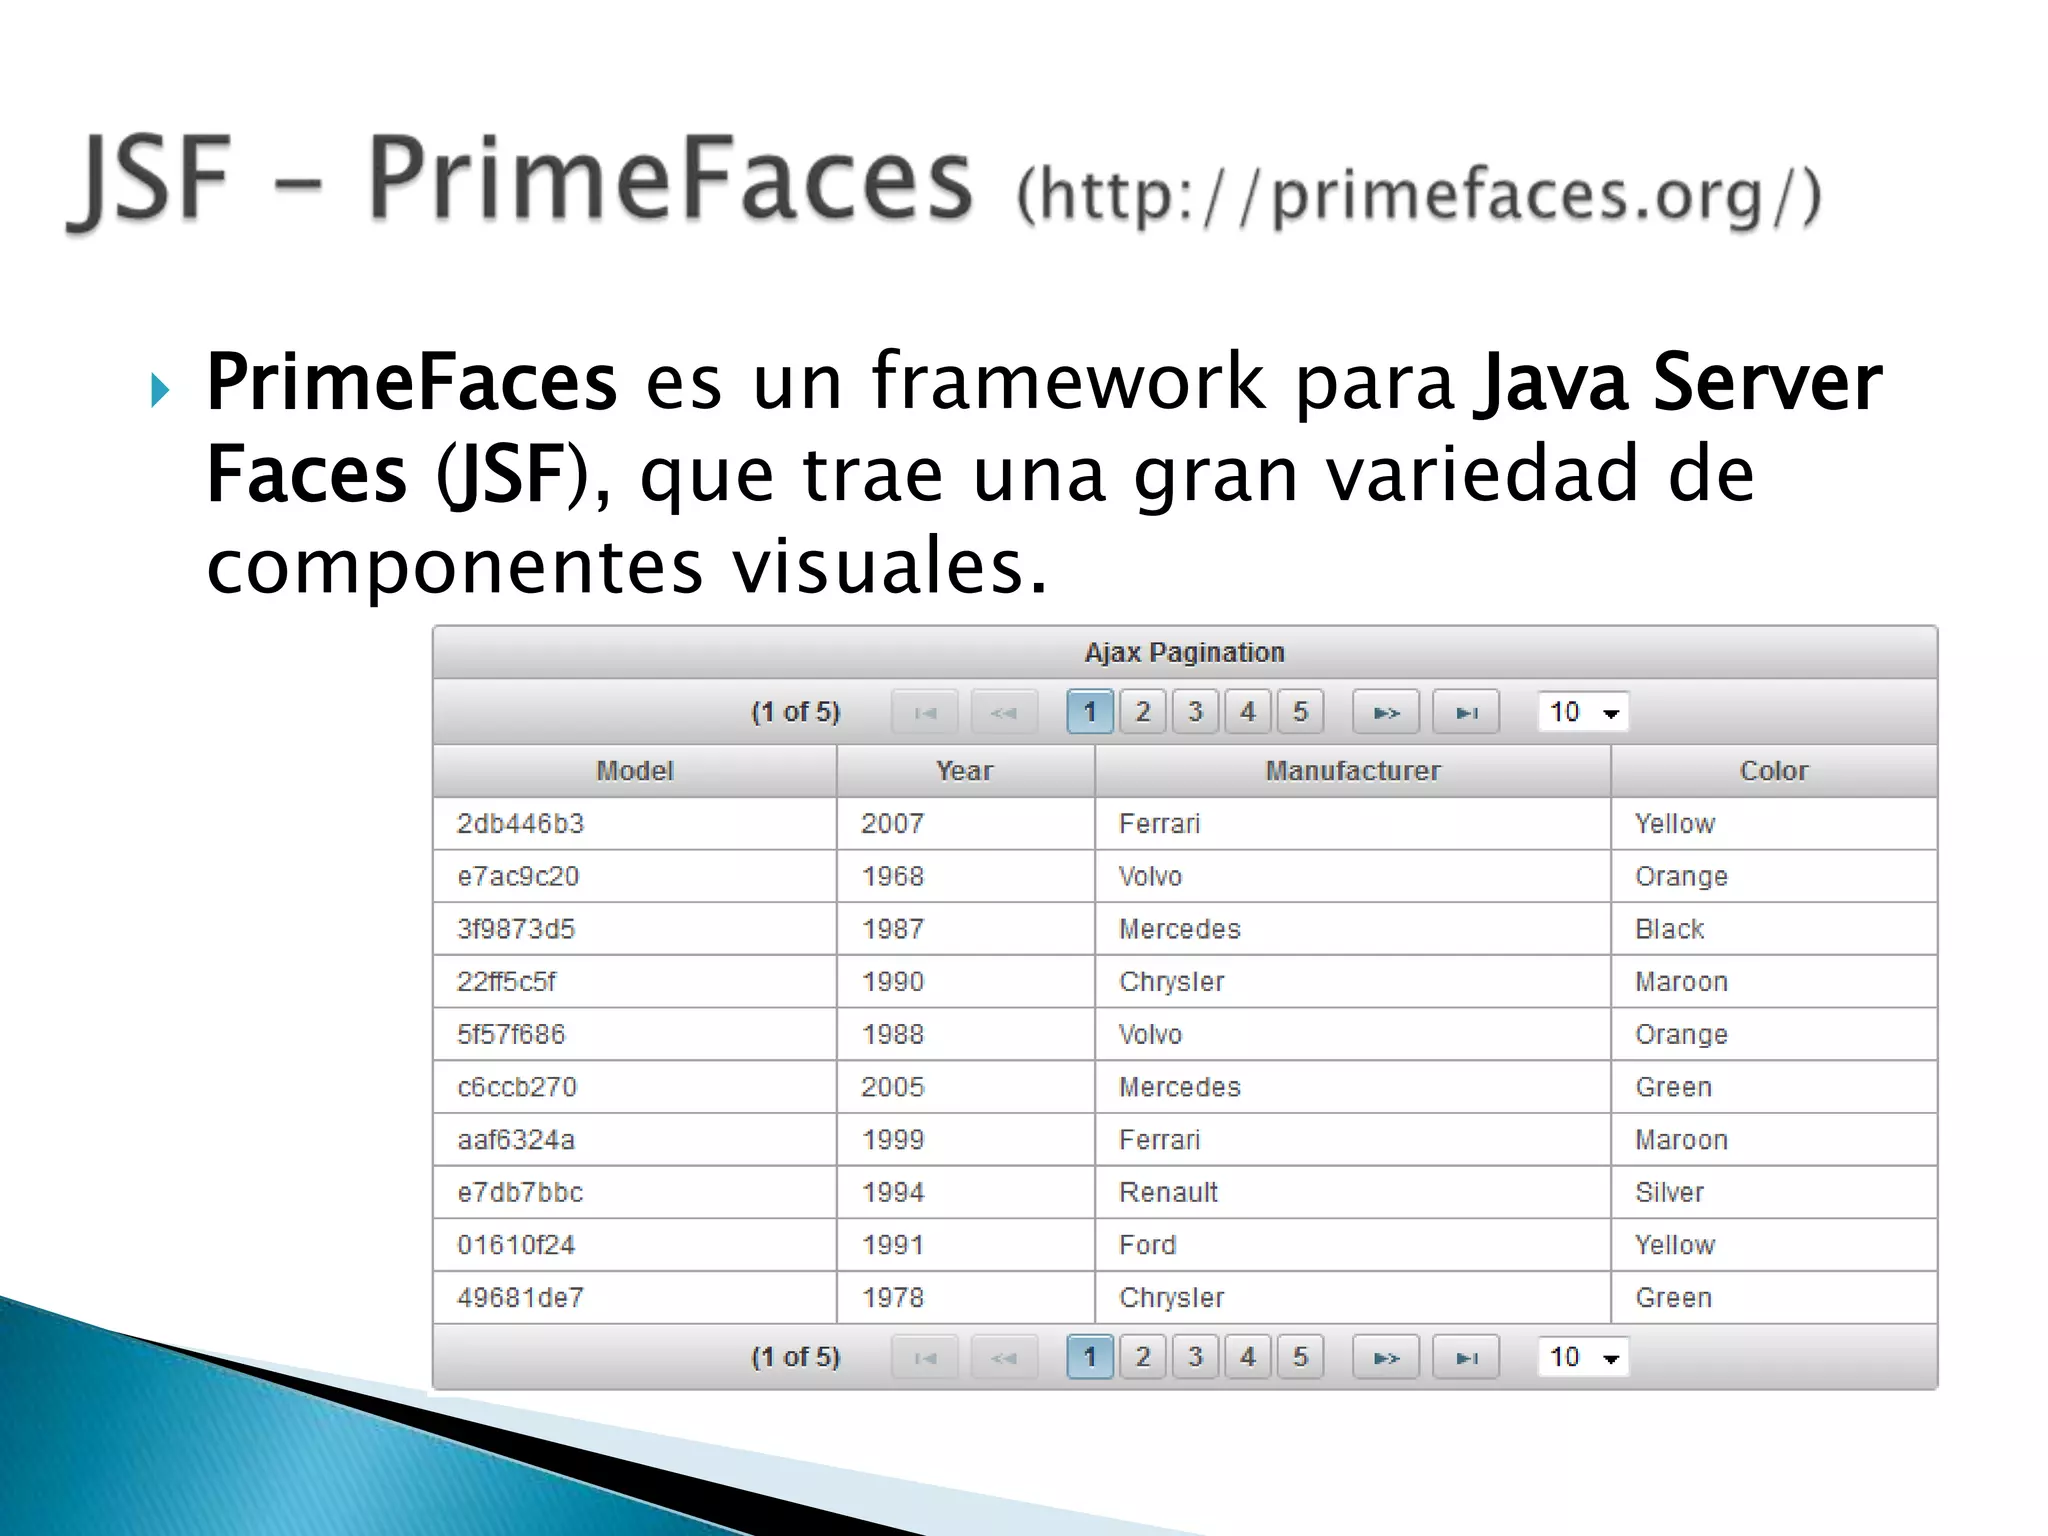Viewport: 2048px width, 1536px height.
Task: Click Volvo cell in 5f57f686 row
Action: (x=1353, y=1035)
